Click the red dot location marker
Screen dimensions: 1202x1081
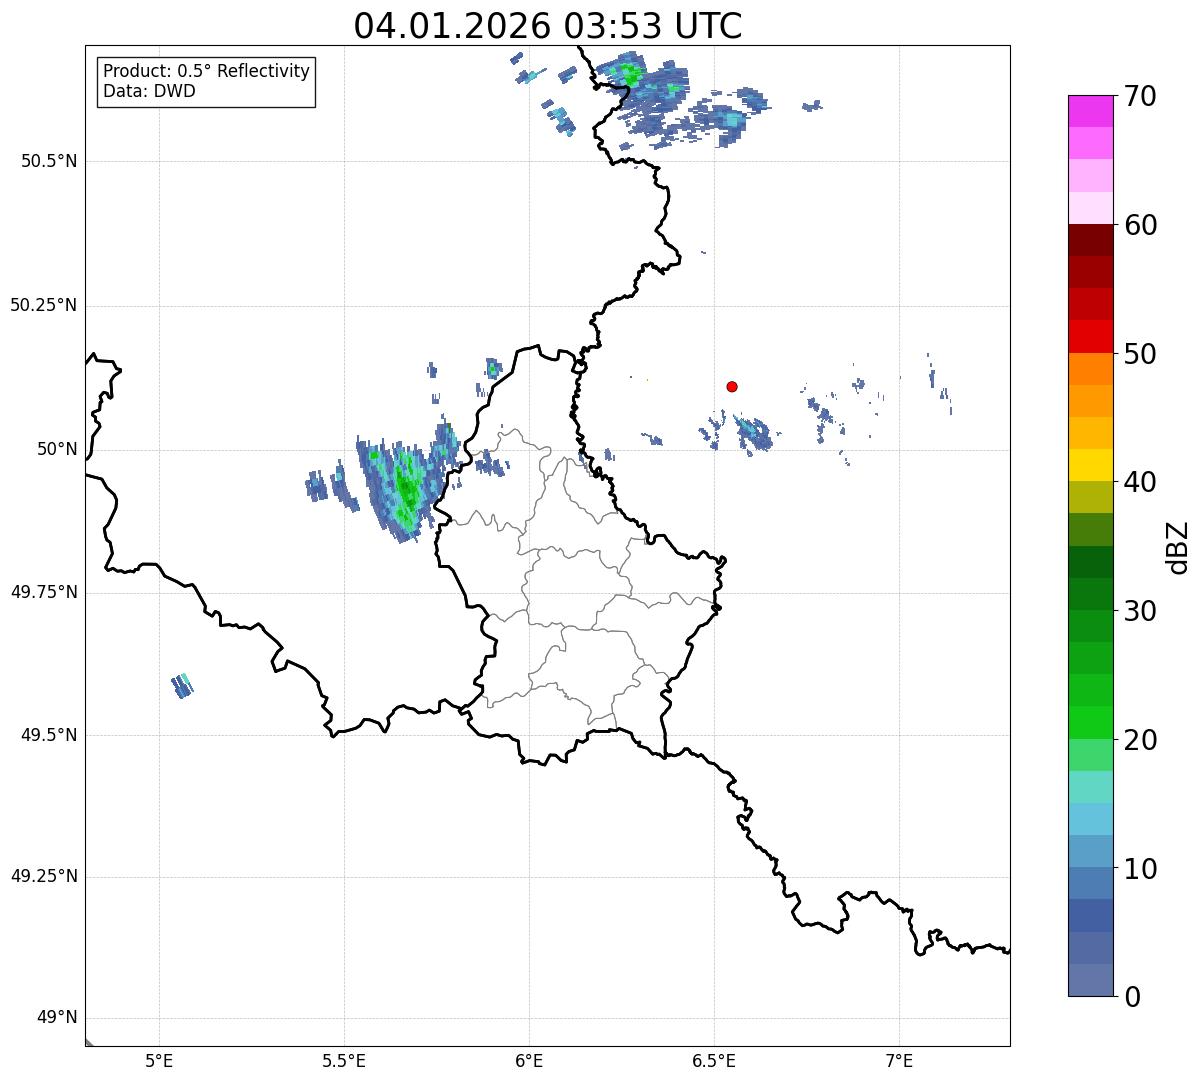[x=732, y=387]
